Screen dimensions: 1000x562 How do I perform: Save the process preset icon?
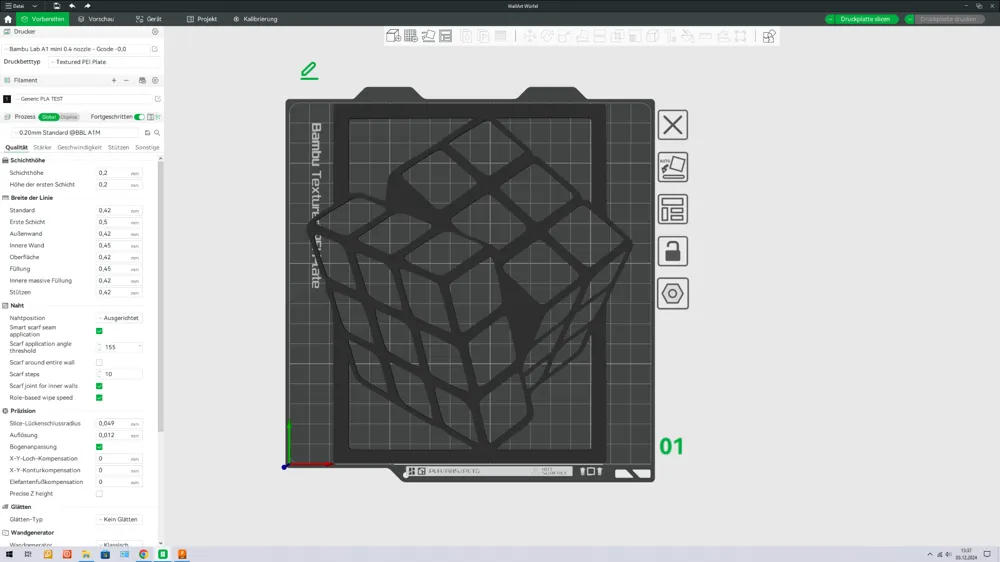click(147, 133)
